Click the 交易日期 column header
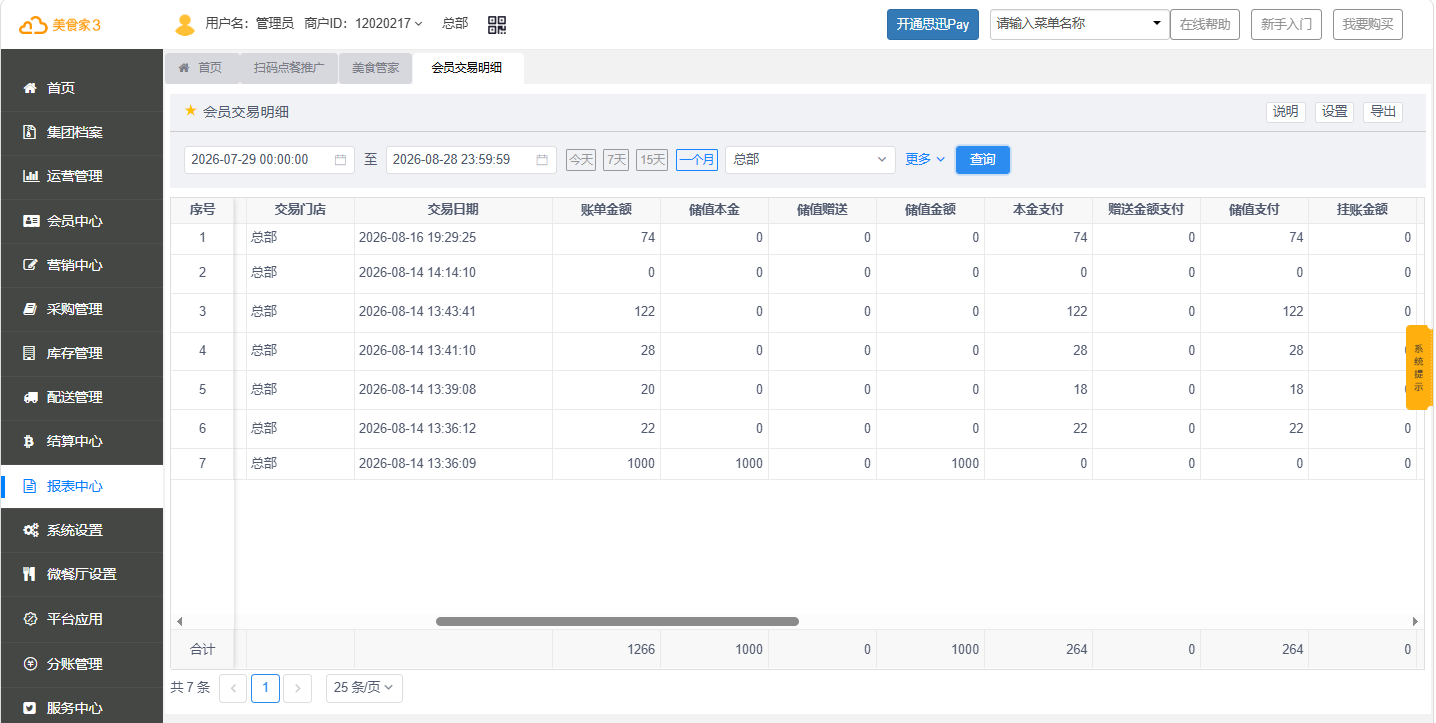This screenshot has height=723, width=1436. coord(453,210)
